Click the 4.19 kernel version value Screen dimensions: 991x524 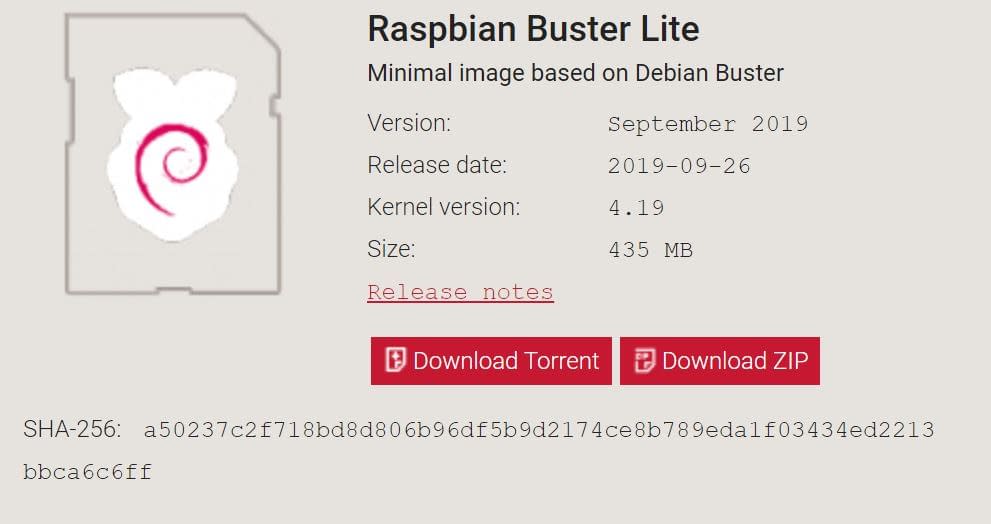click(636, 208)
